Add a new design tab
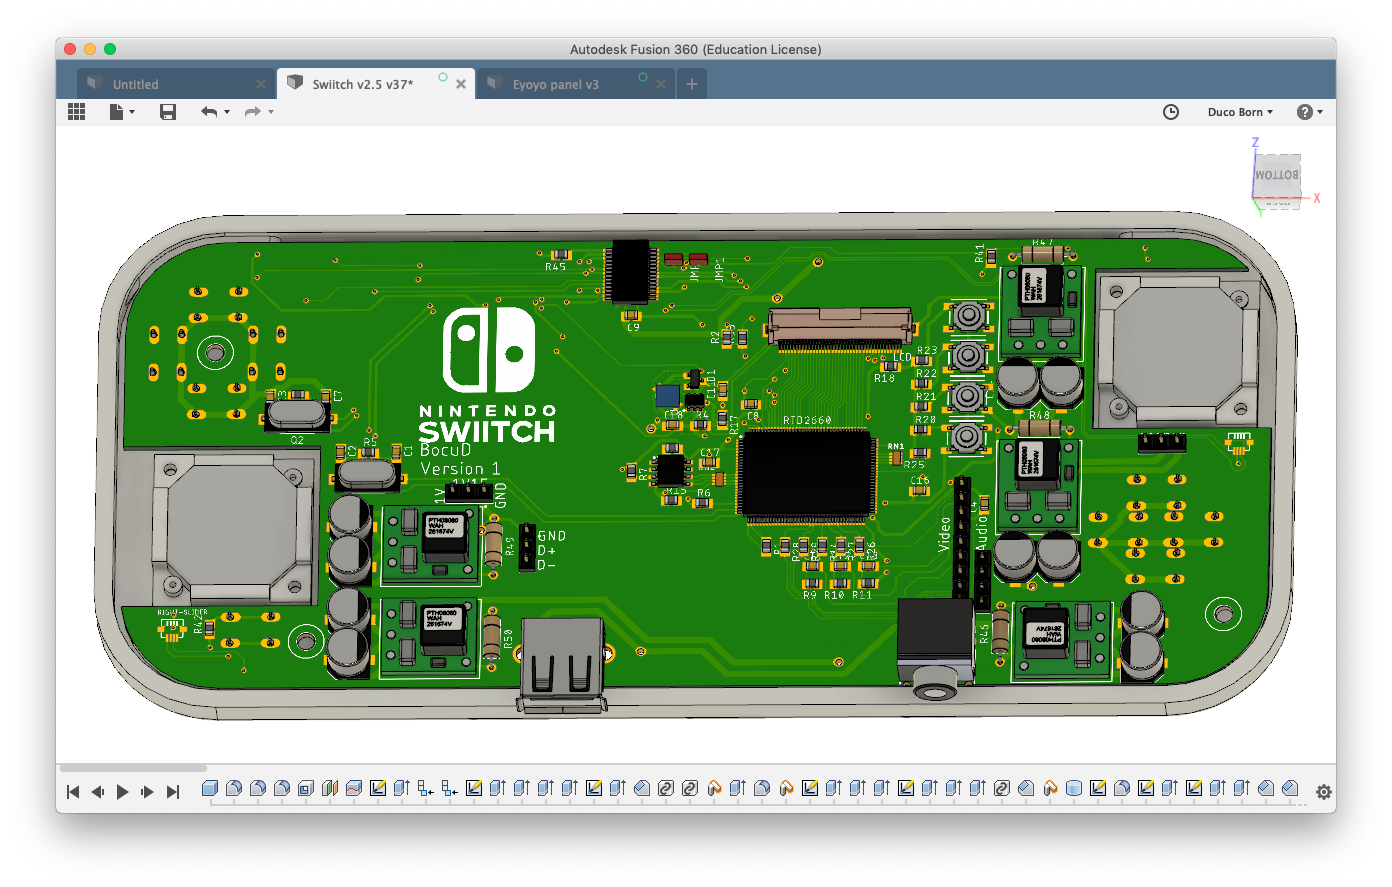 [x=691, y=84]
